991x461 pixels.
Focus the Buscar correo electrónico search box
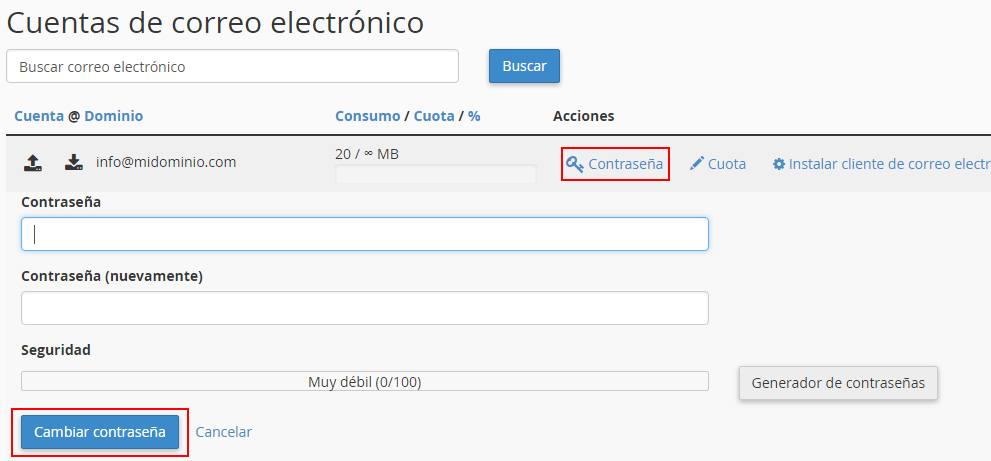232,67
